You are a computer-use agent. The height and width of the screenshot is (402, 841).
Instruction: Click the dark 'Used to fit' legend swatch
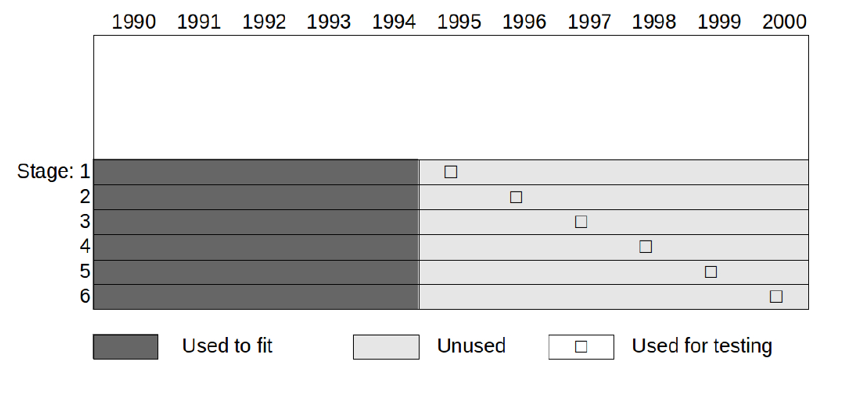125,347
